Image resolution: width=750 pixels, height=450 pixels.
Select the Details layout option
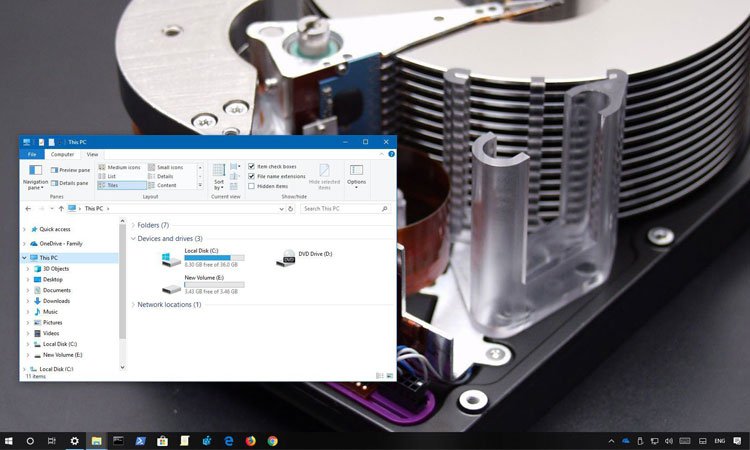point(164,176)
